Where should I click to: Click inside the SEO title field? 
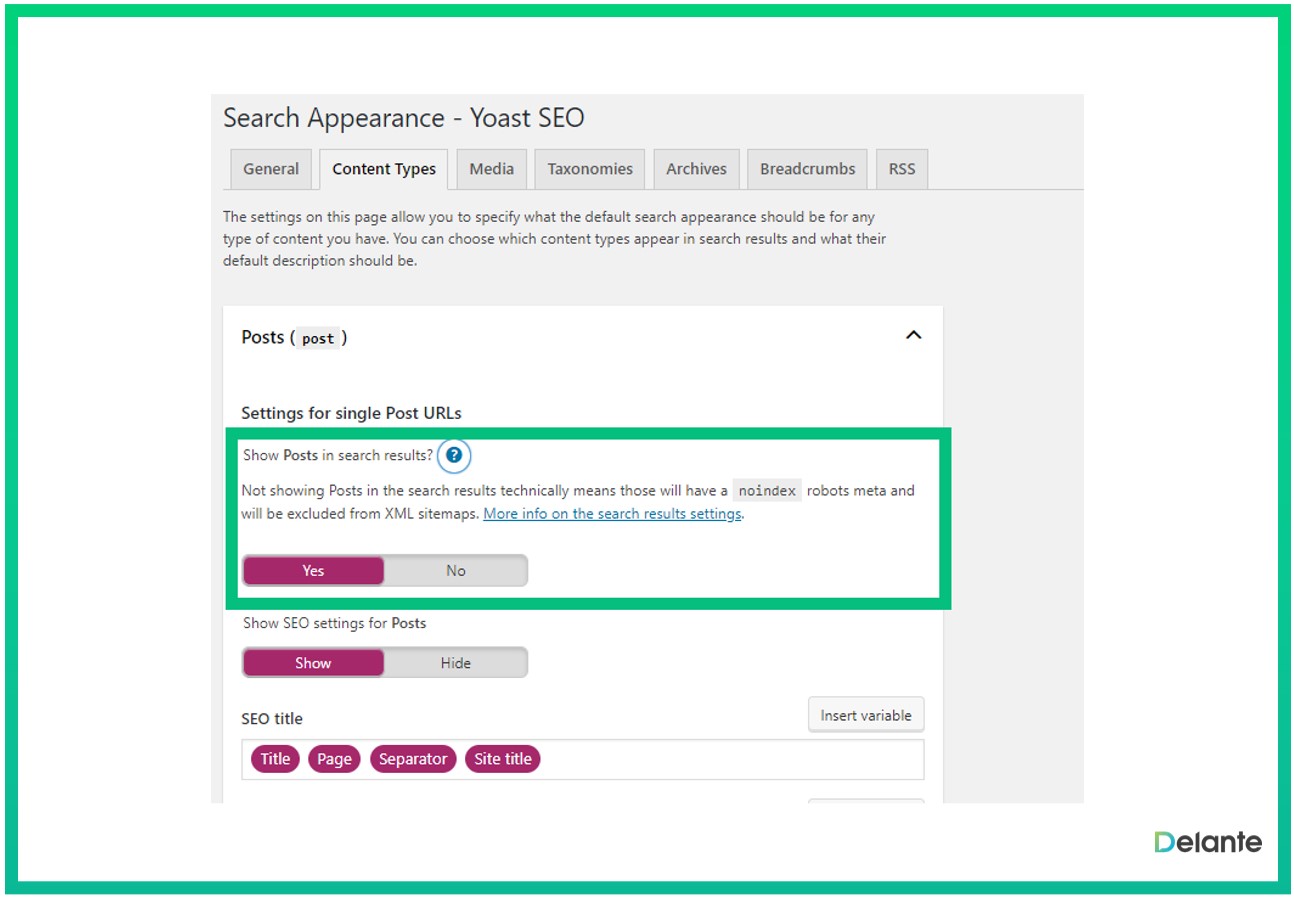[x=583, y=759]
